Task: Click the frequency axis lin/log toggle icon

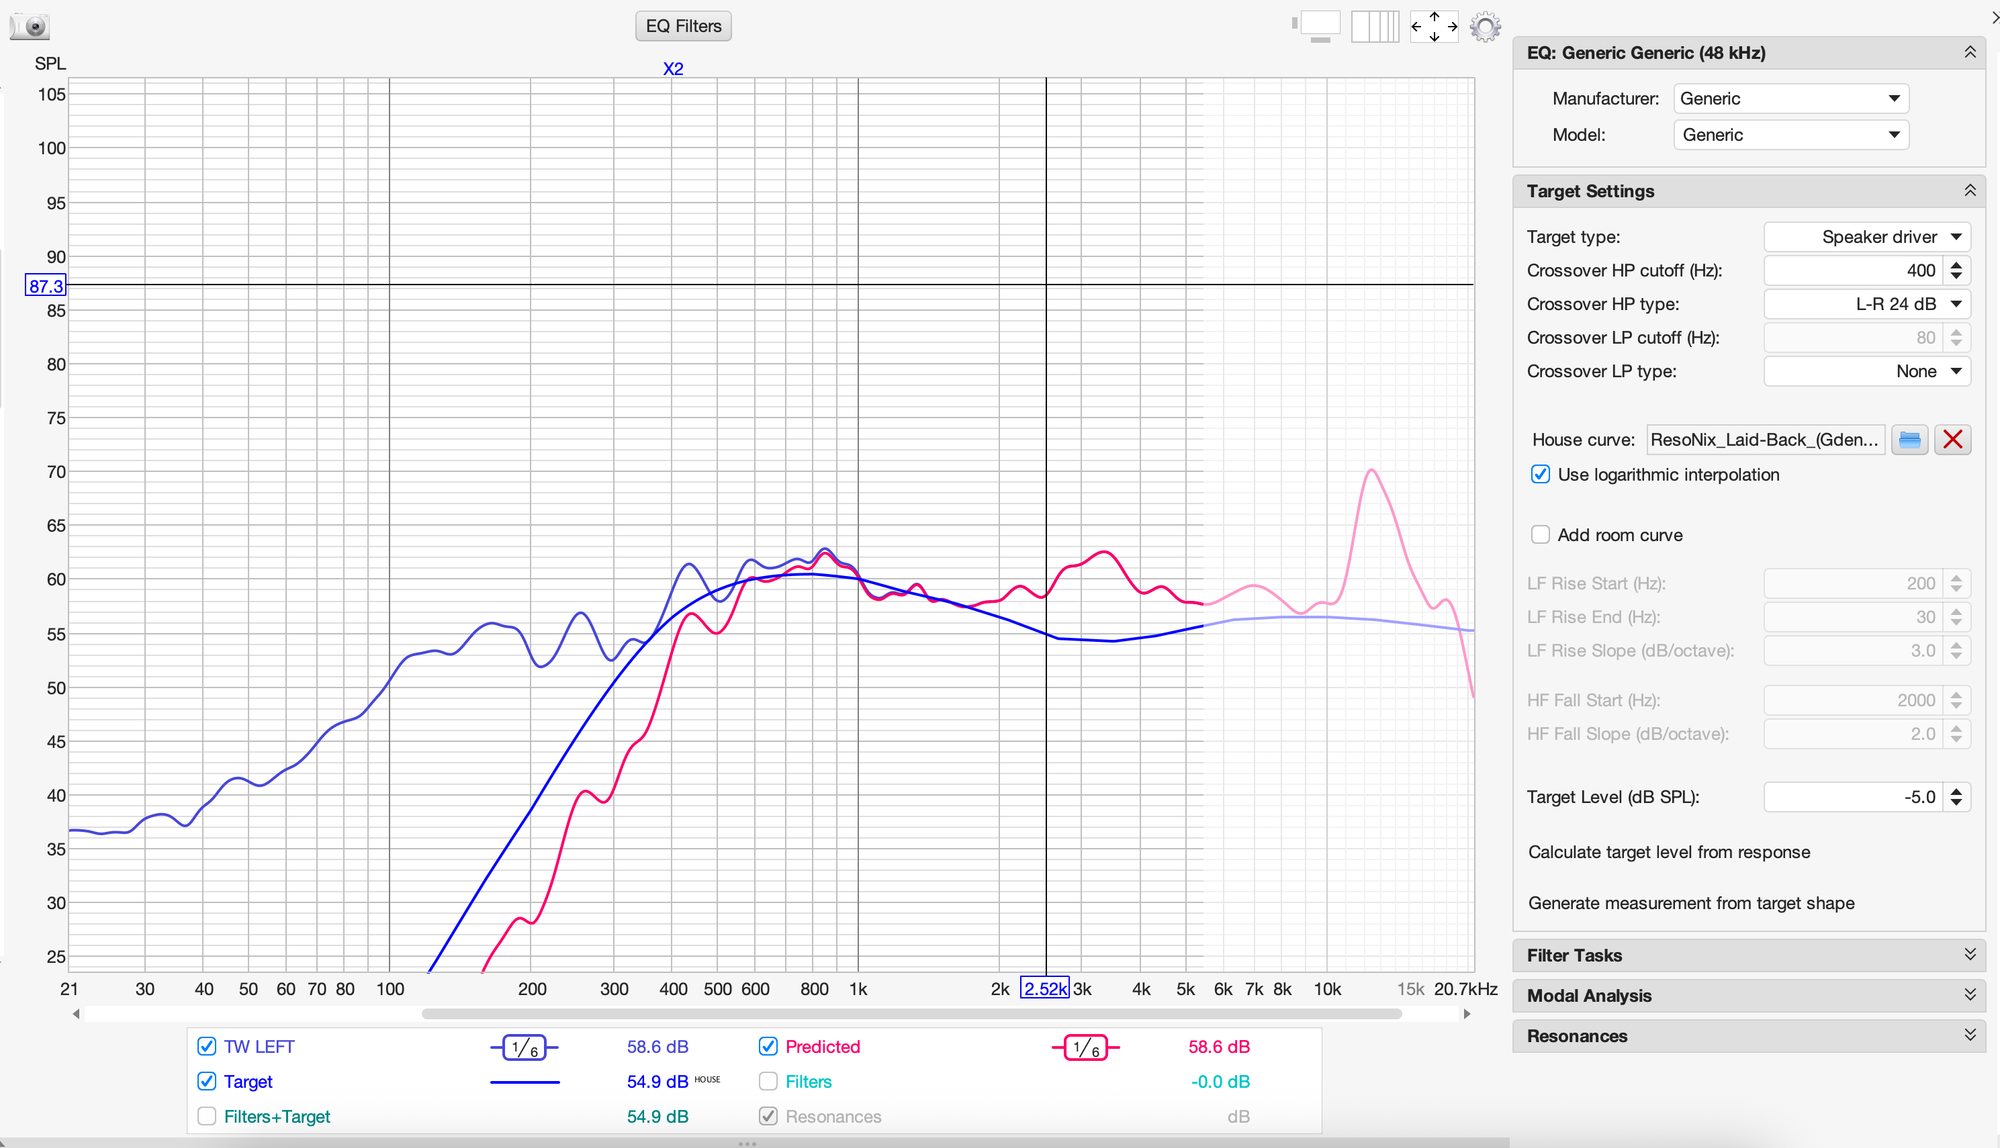Action: [1375, 26]
